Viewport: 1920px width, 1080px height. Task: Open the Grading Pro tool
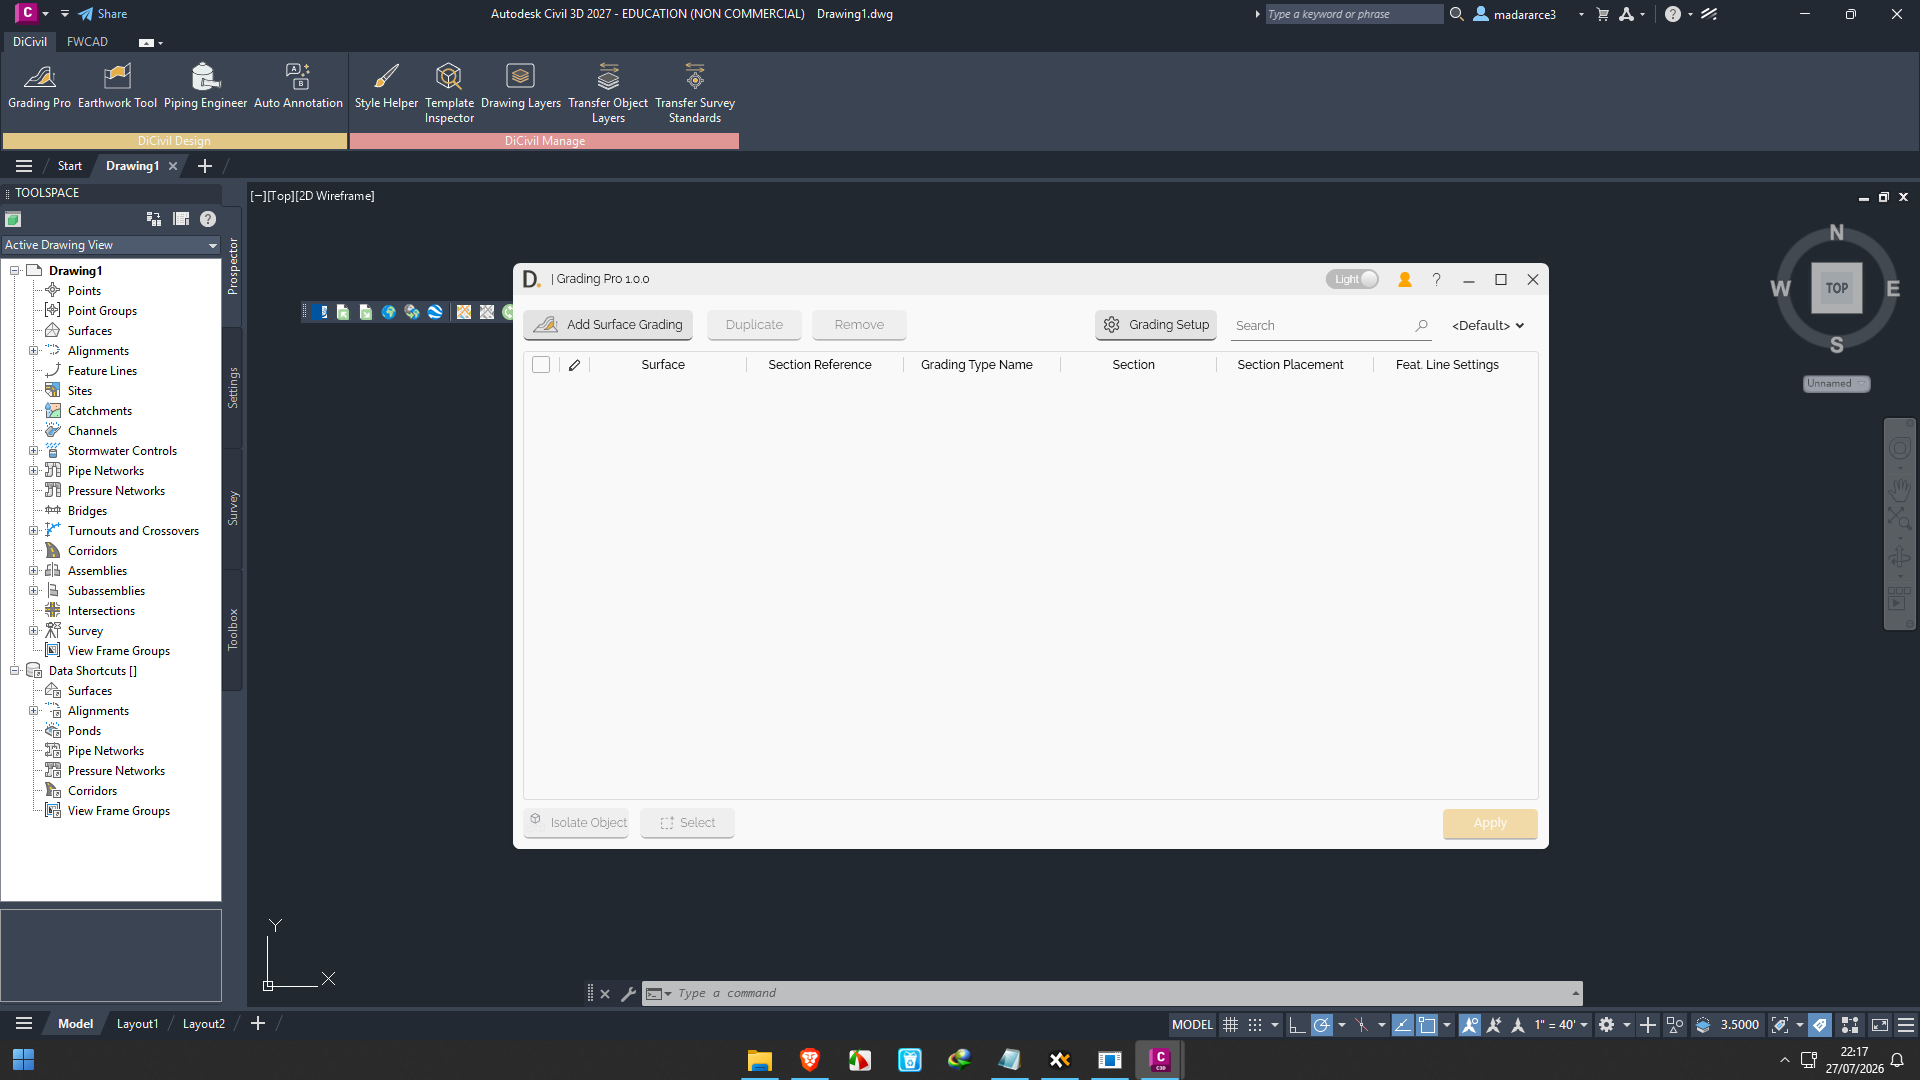coord(39,86)
